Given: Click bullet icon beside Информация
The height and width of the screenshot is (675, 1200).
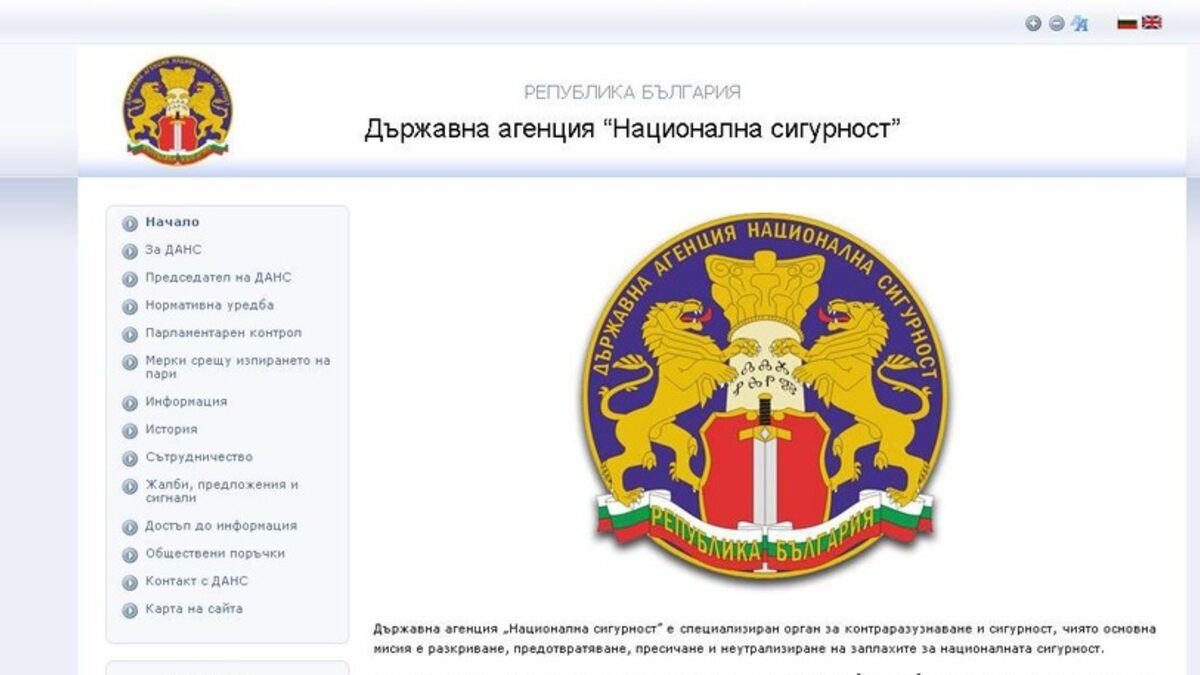Looking at the screenshot, I should point(129,404).
